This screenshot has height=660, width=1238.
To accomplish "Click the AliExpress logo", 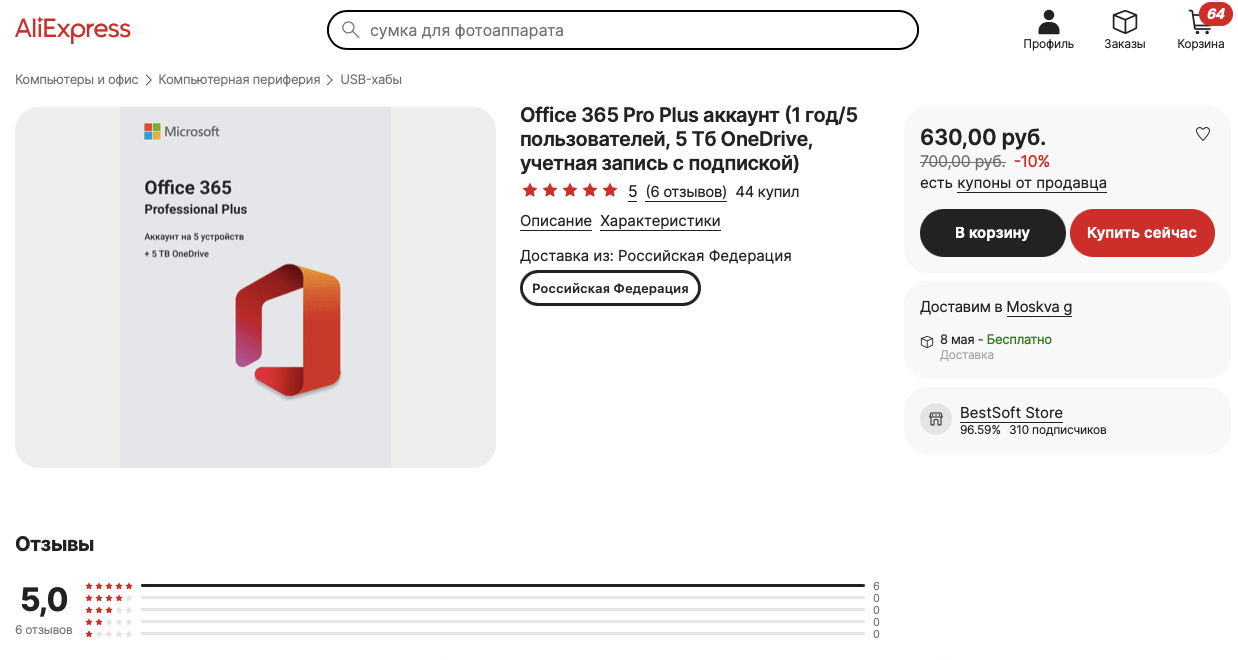I will coord(72,30).
